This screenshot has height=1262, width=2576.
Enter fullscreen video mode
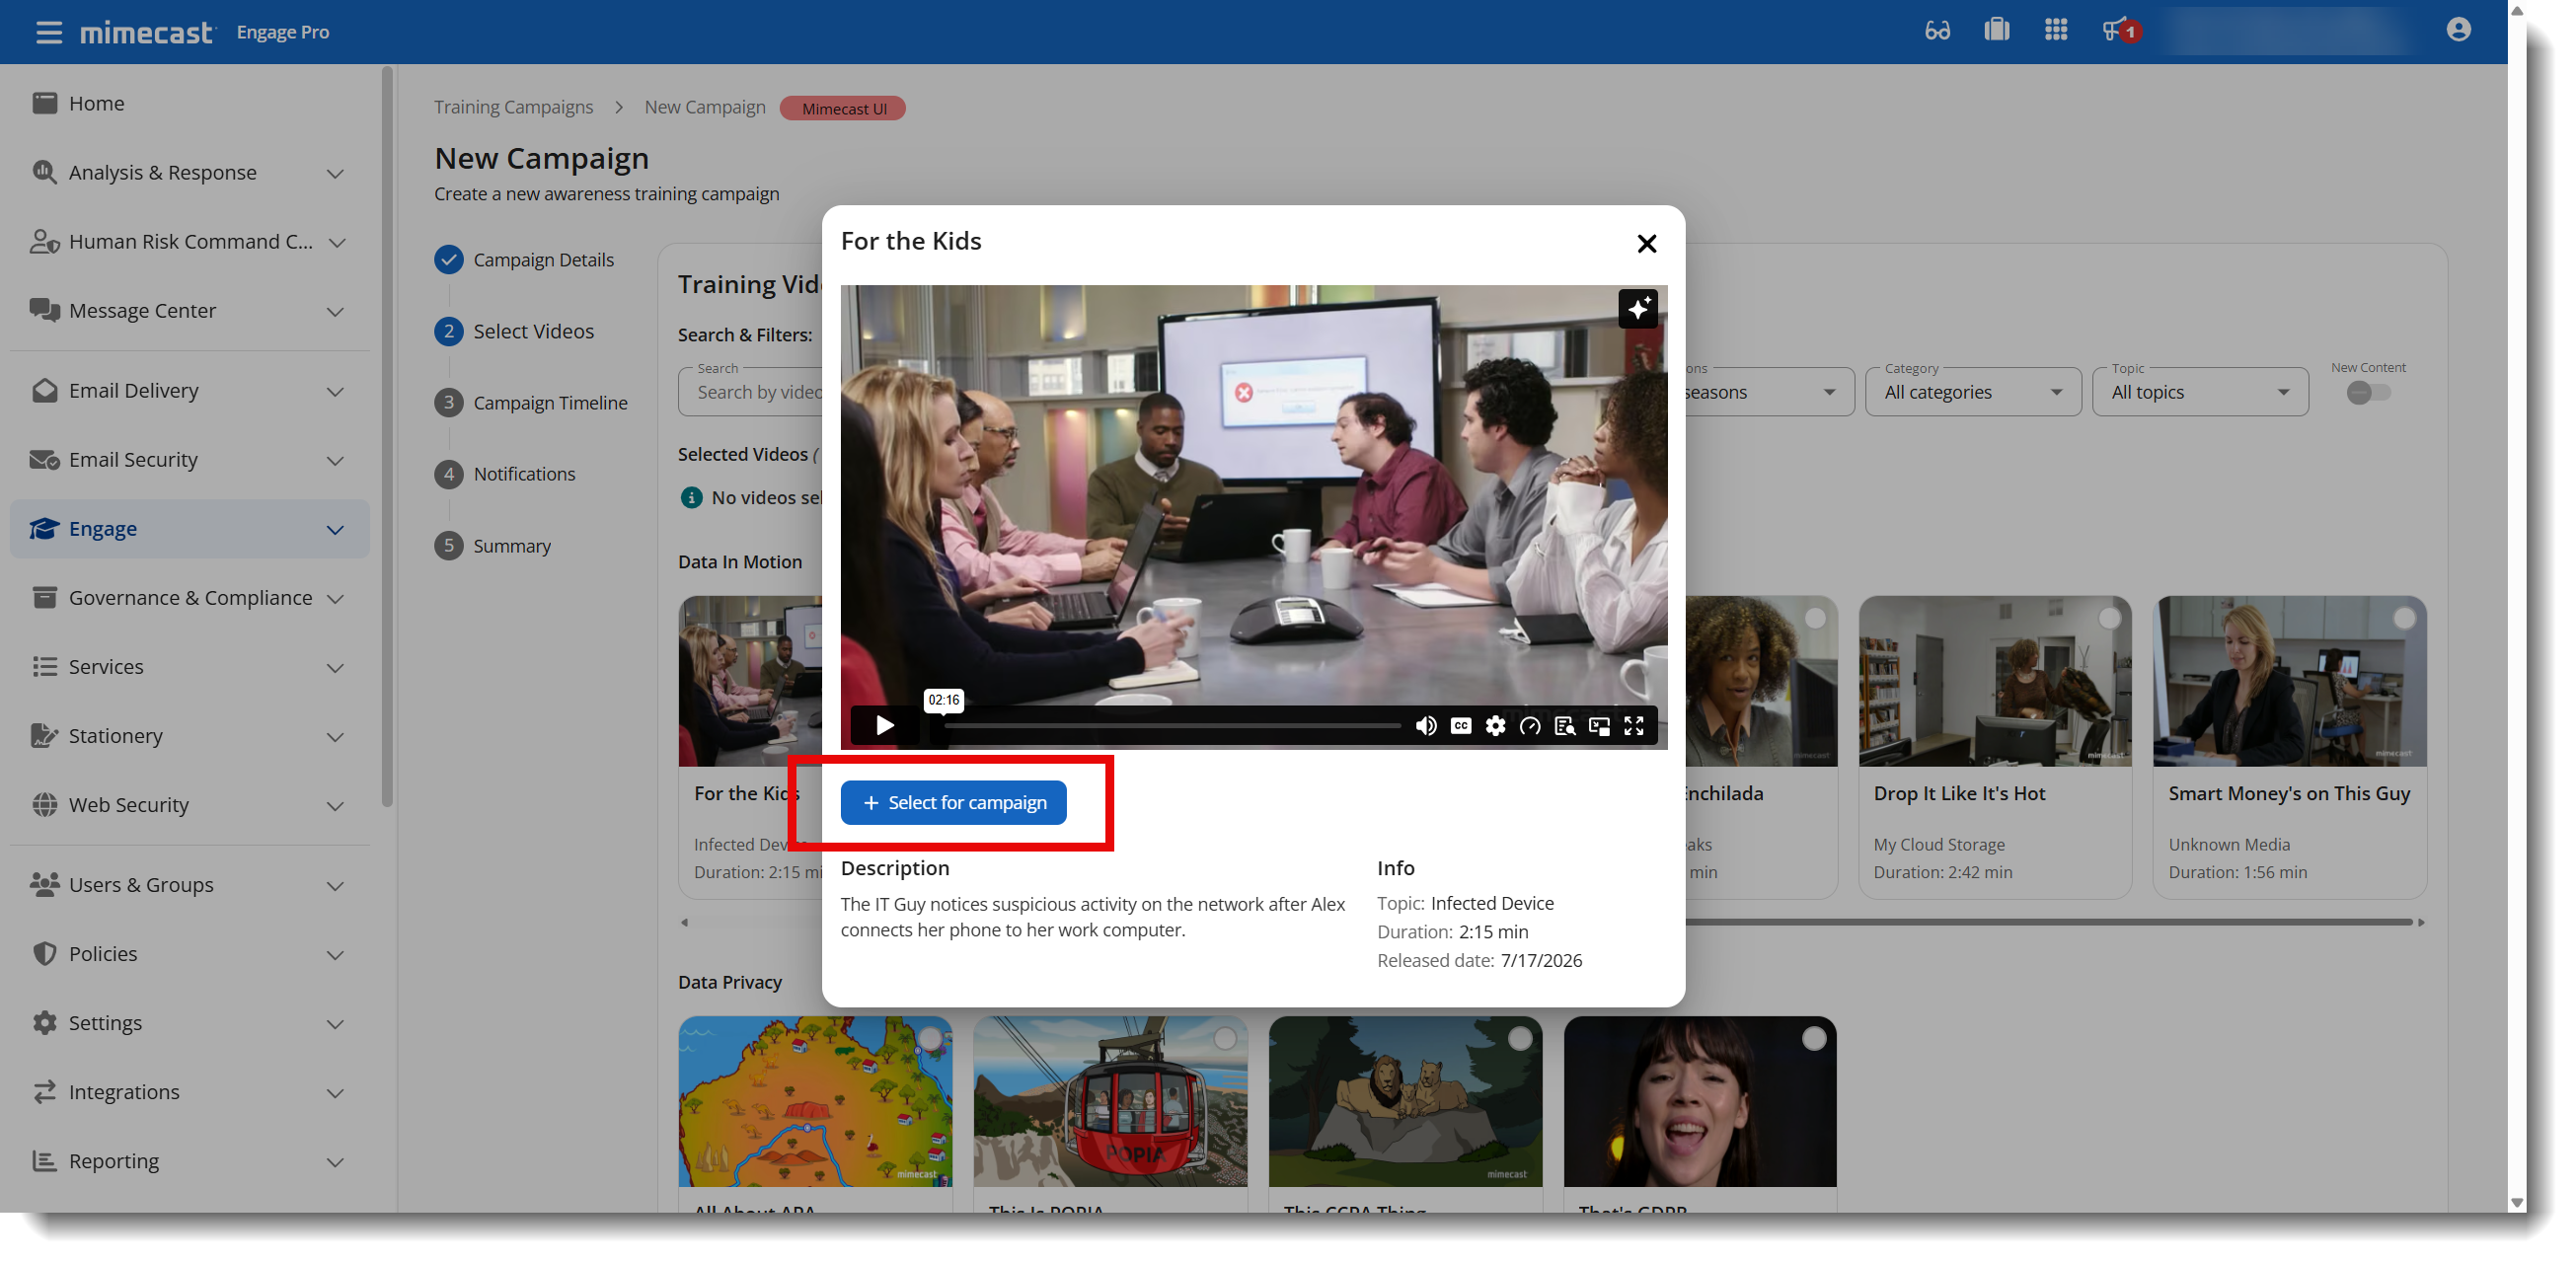pyautogui.click(x=1633, y=725)
